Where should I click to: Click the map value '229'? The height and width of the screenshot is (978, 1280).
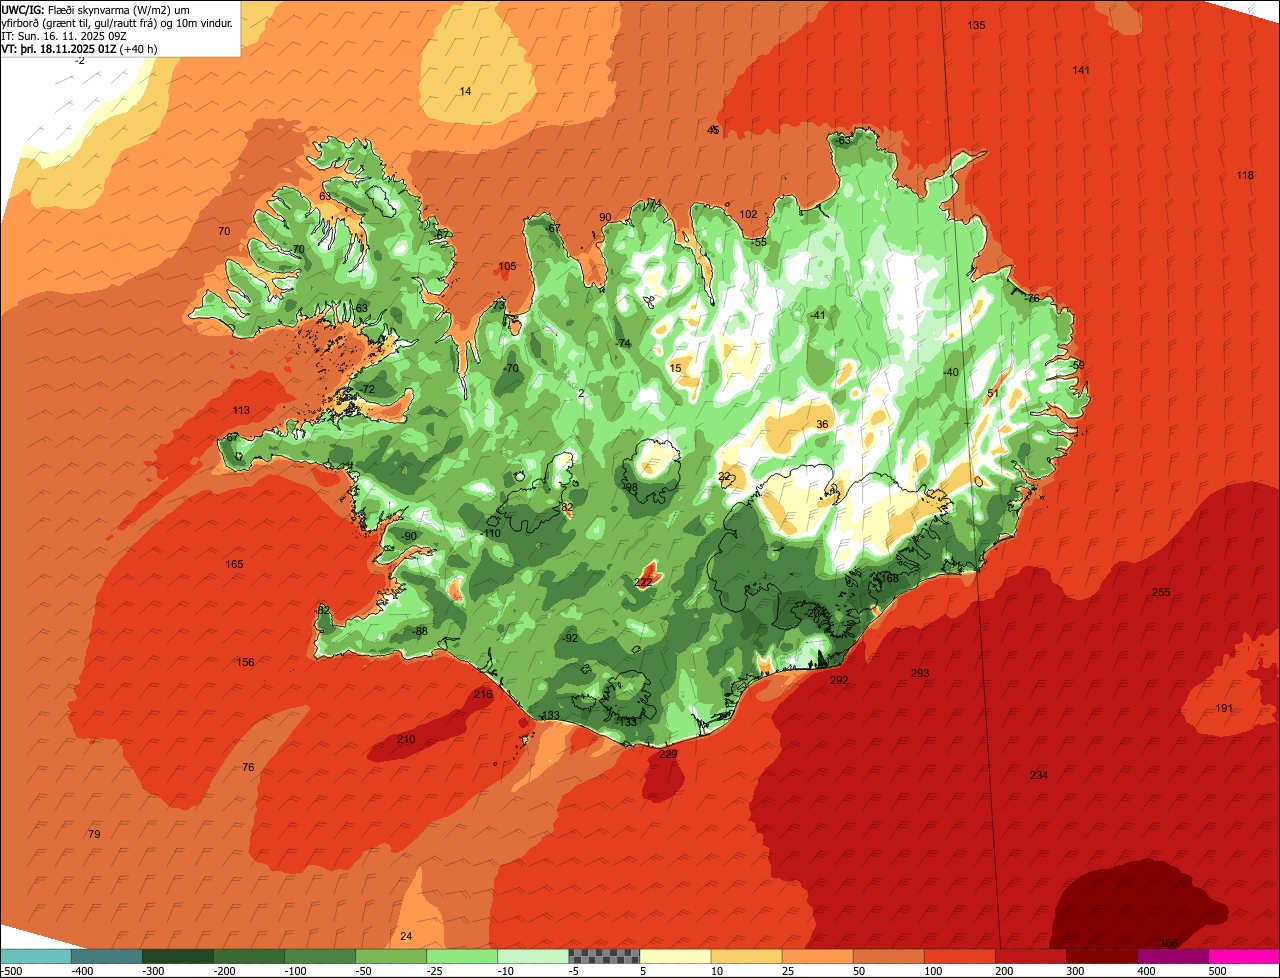click(x=669, y=755)
